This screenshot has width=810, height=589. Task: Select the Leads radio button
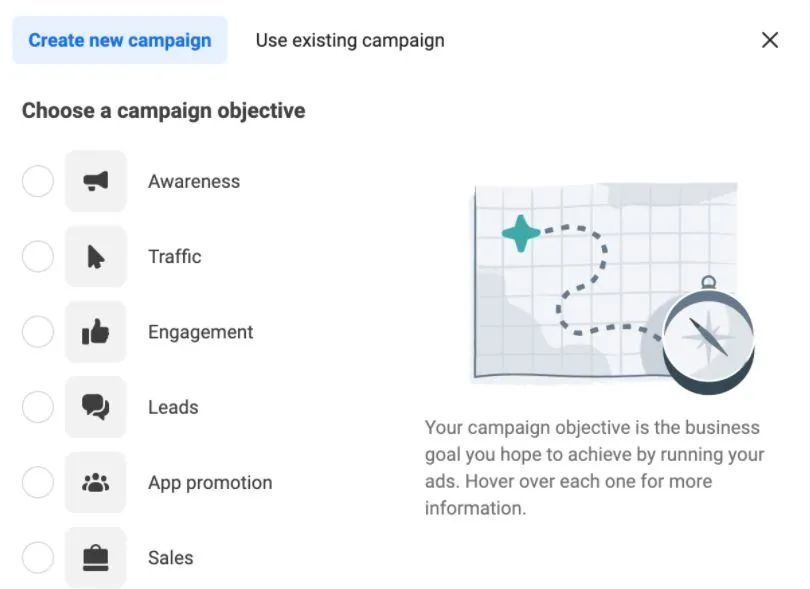(x=38, y=407)
